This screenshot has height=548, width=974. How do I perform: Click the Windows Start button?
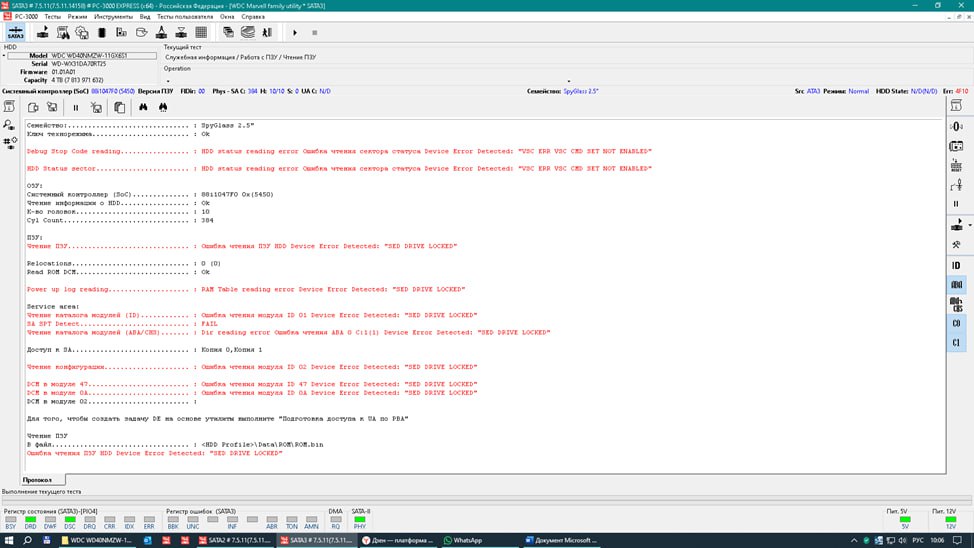[x=9, y=541]
